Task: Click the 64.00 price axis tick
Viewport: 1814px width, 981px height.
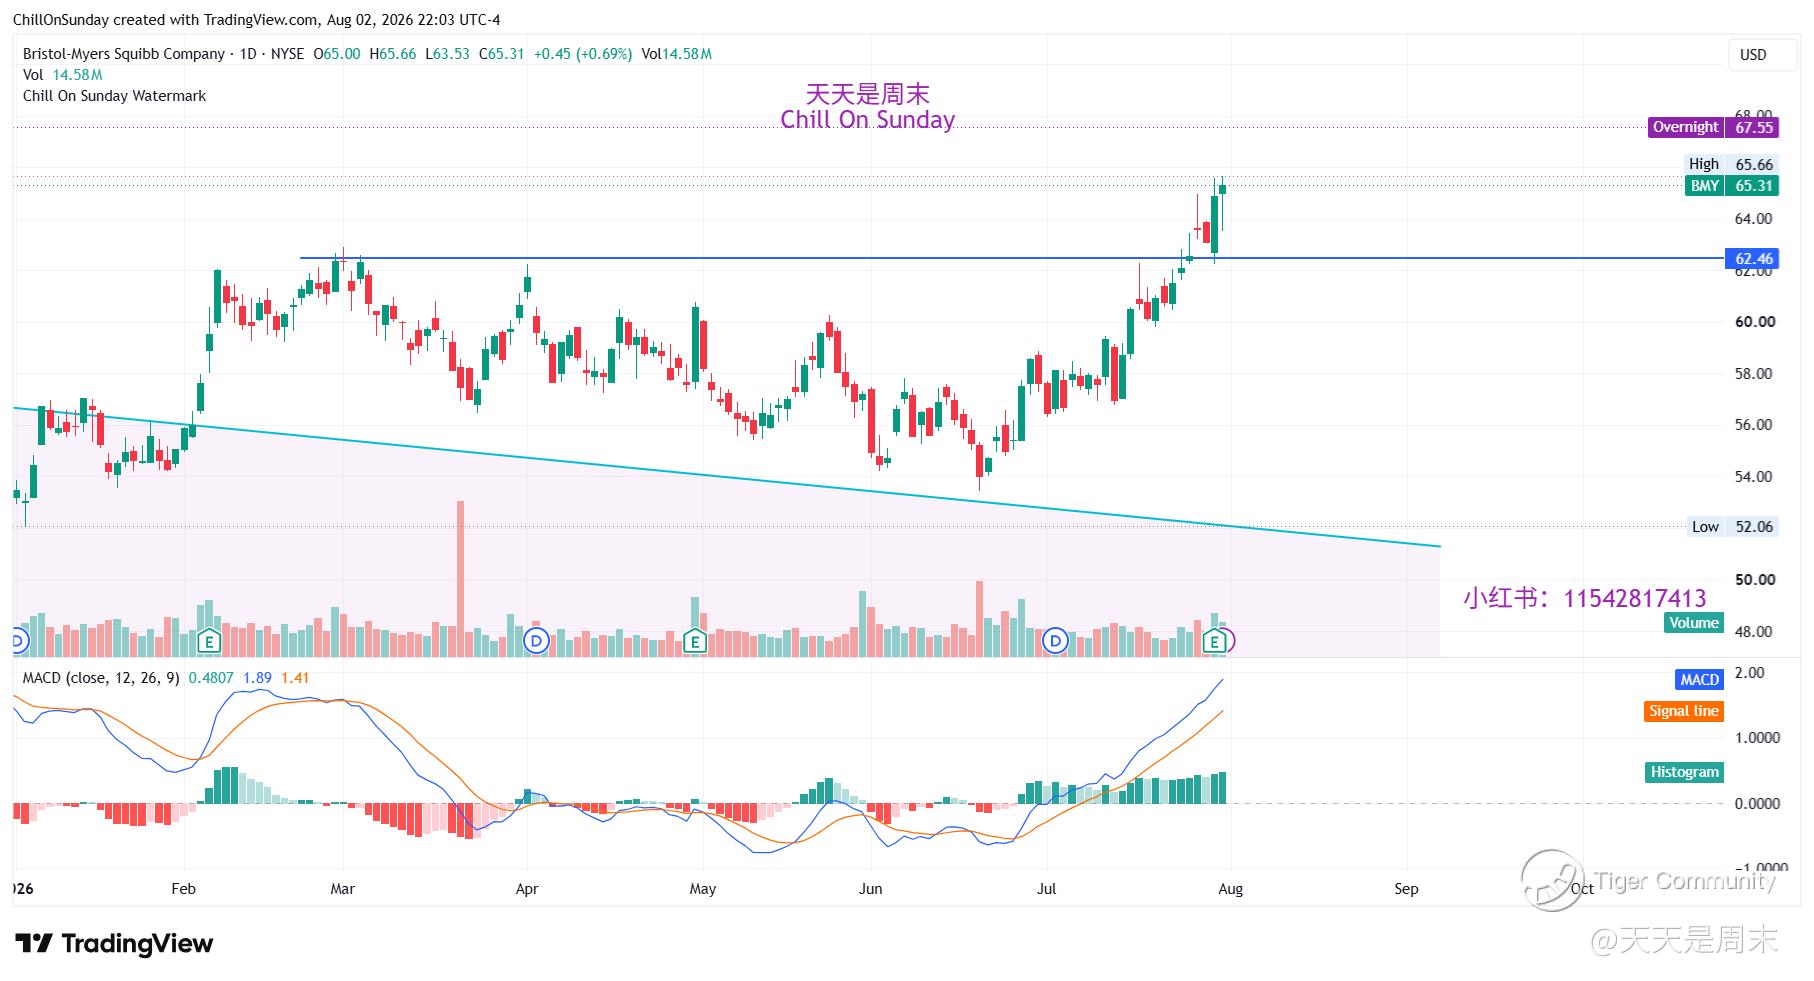Action: pos(1754,219)
